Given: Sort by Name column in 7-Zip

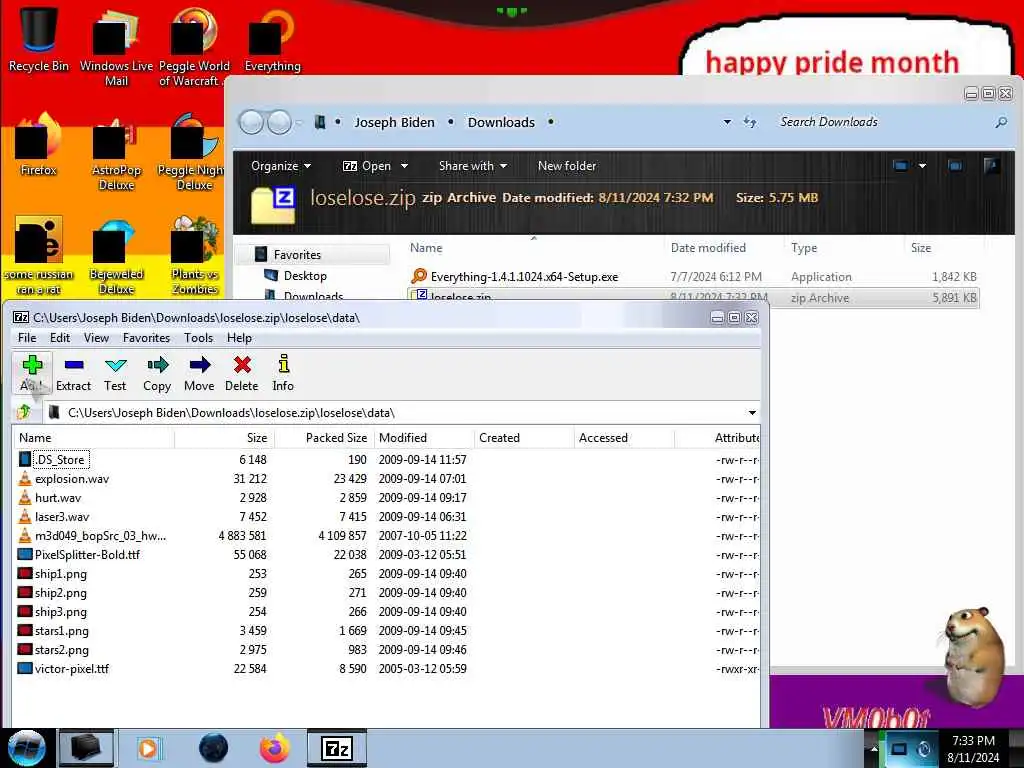Looking at the screenshot, I should pyautogui.click(x=93, y=438).
